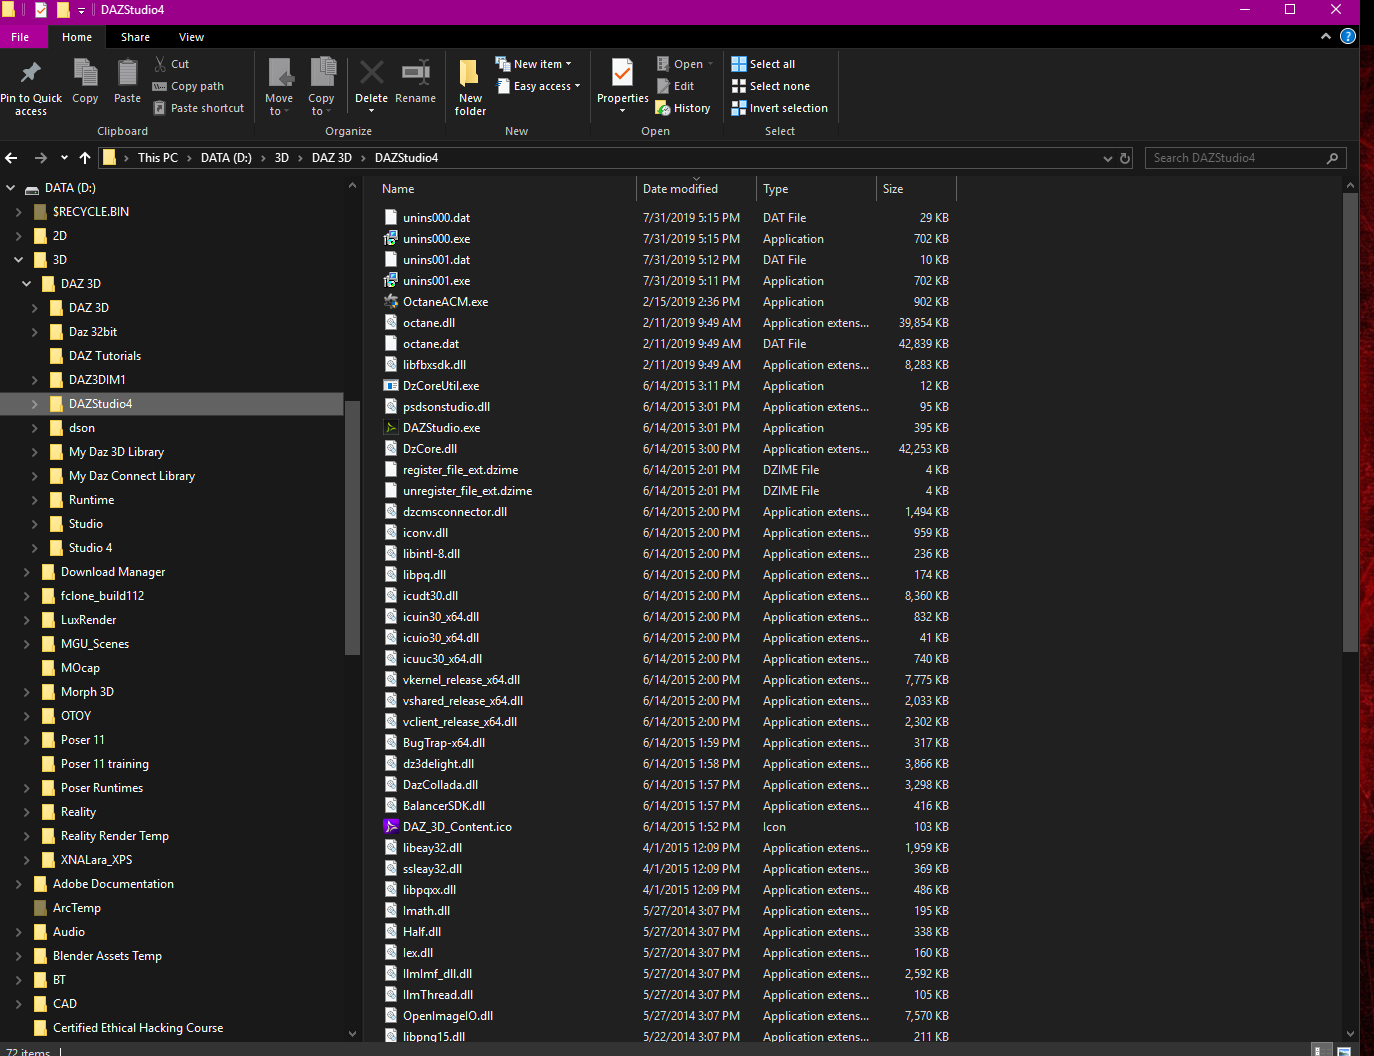Select the DAZ_3D_Content.ico file icon

coord(391,827)
